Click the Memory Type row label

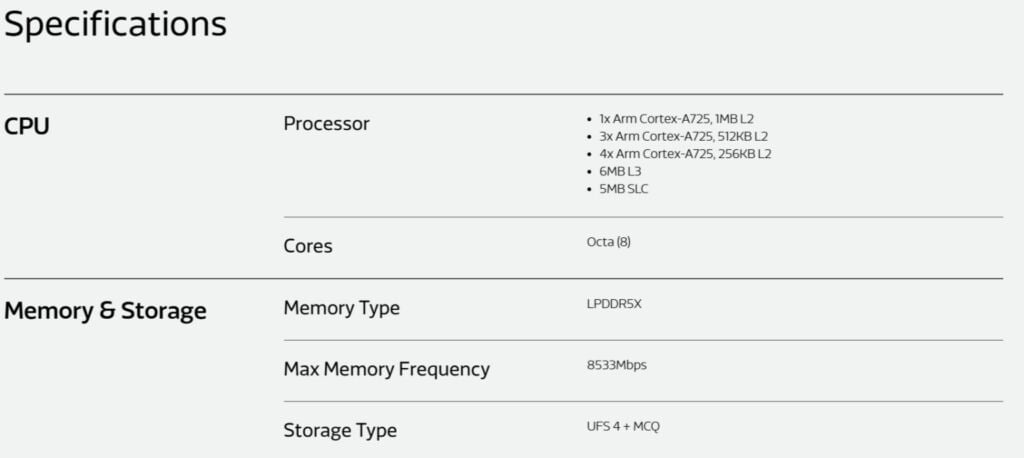342,308
